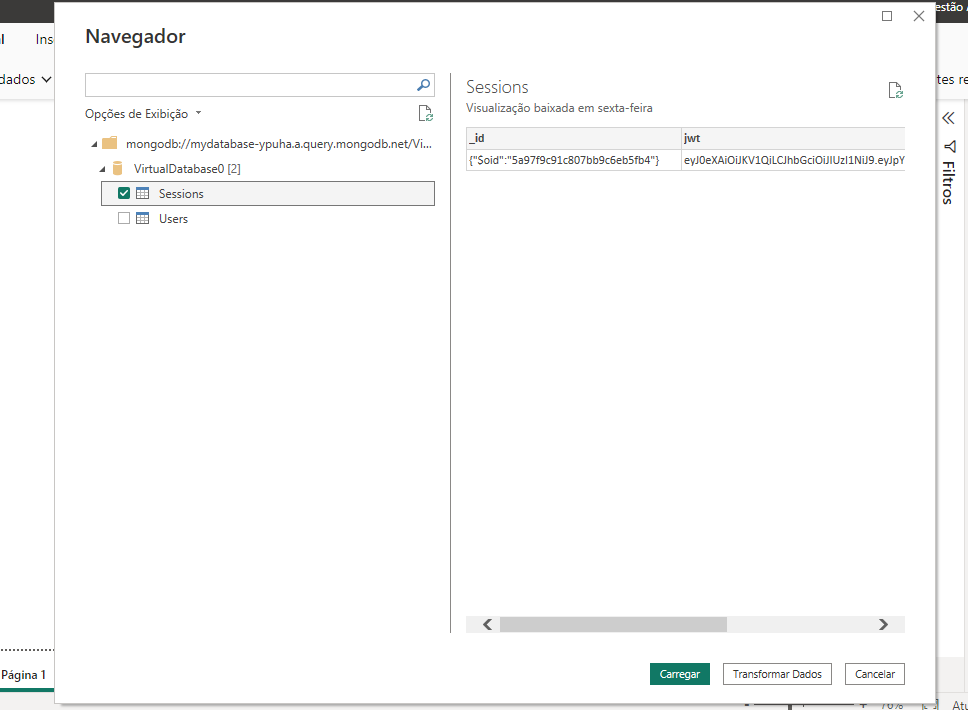
Task: Check the Users table checkbox
Action: pyautogui.click(x=124, y=219)
